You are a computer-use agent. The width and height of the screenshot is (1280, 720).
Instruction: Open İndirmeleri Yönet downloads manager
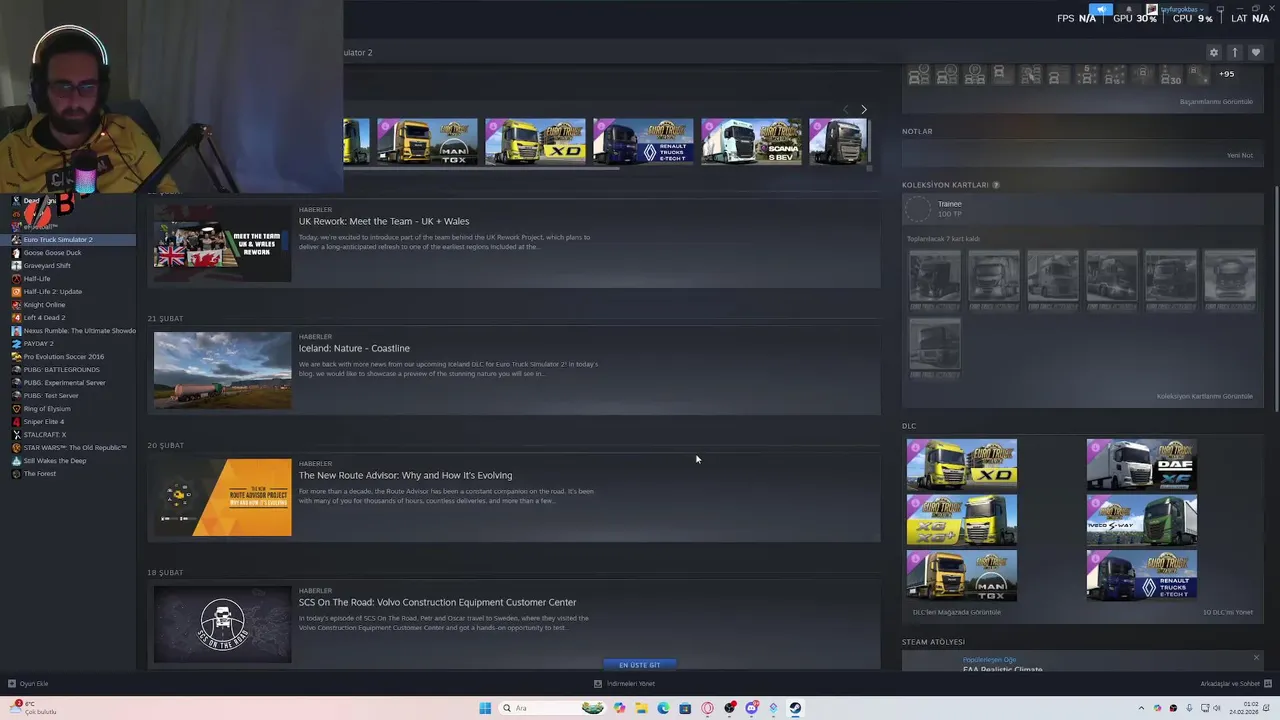(625, 684)
